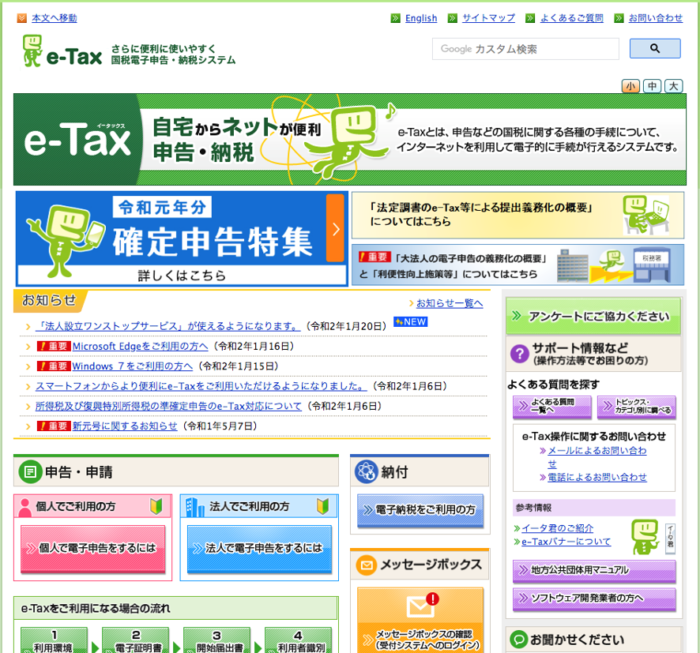Open the よくあるご質問 link
The height and width of the screenshot is (653, 700).
click(571, 18)
